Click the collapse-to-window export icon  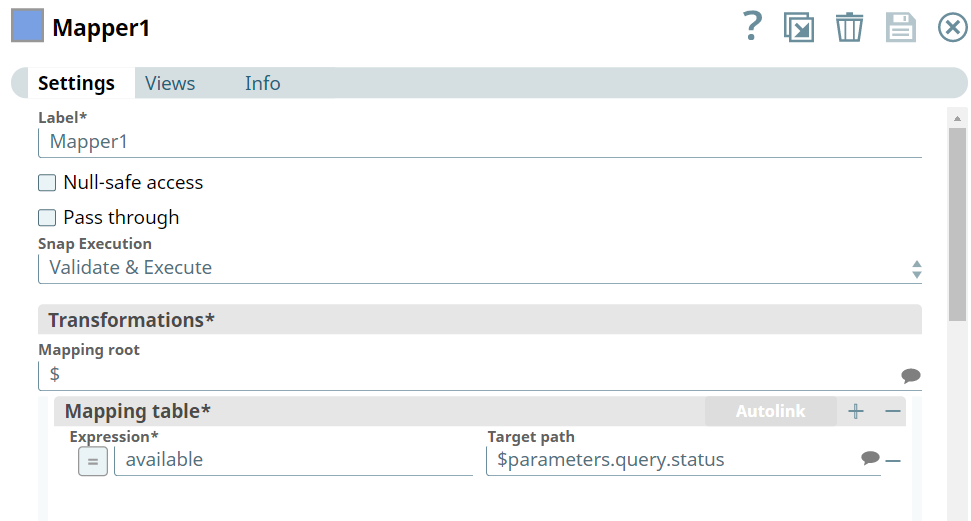[798, 27]
